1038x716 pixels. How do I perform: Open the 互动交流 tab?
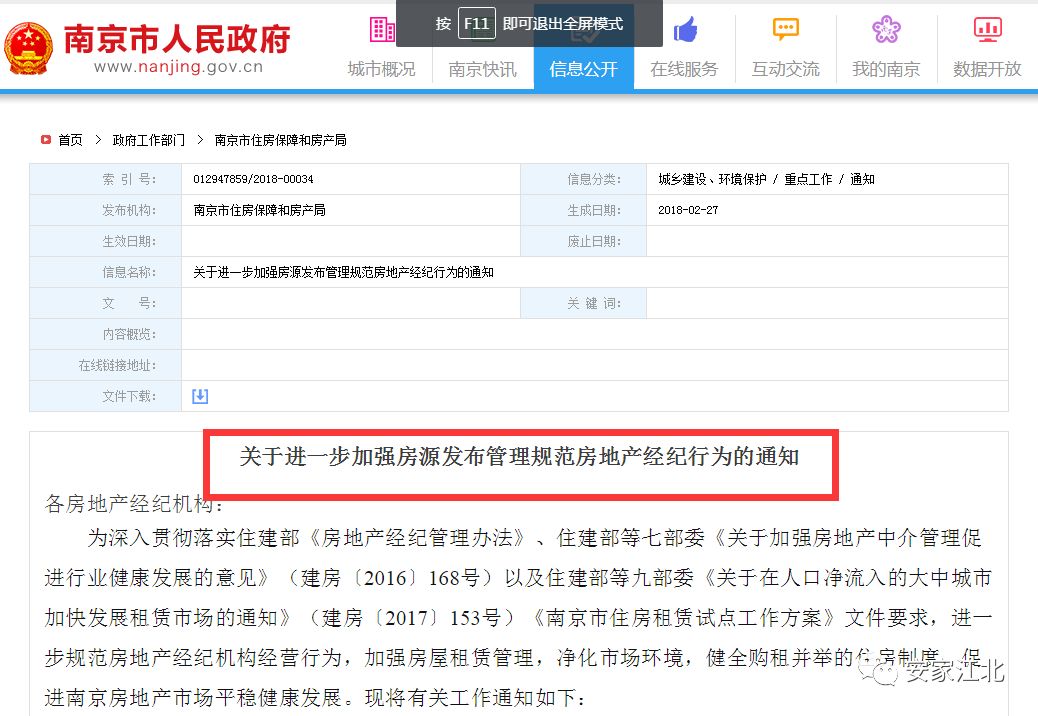pos(786,69)
